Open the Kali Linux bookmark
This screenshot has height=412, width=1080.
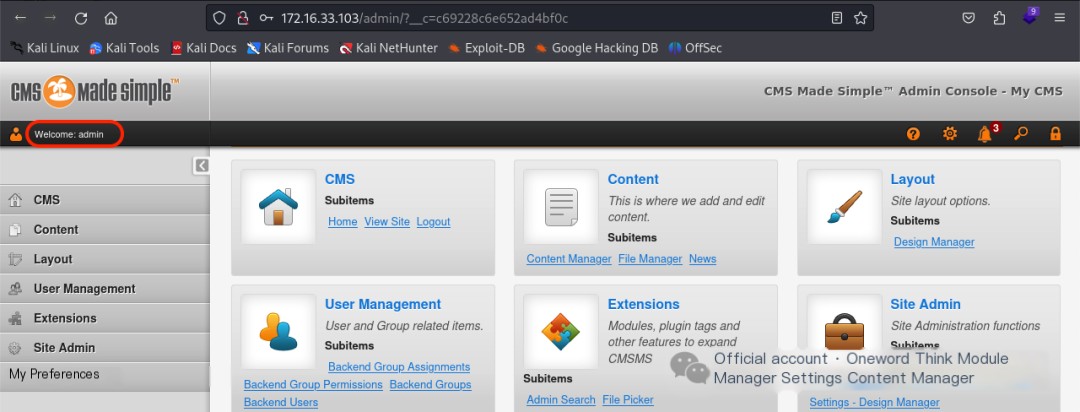pos(45,48)
